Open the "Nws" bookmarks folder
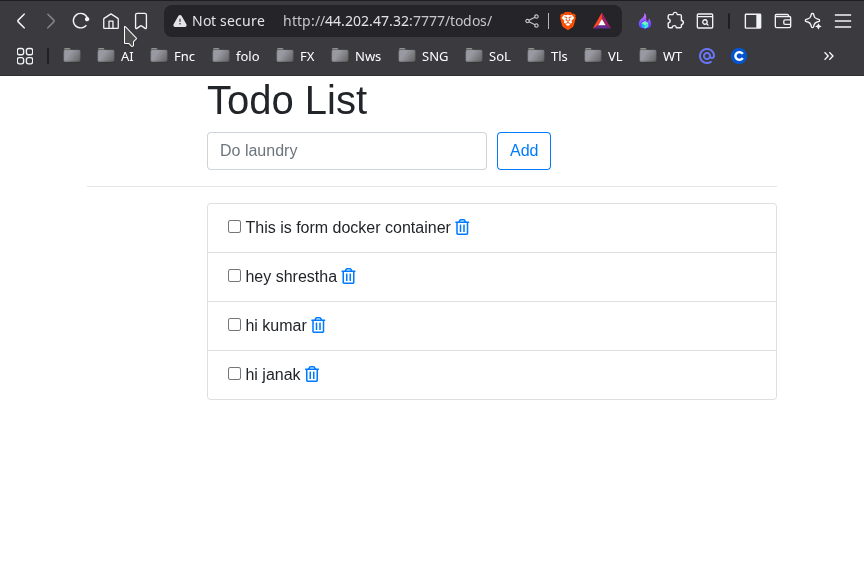This screenshot has height=575, width=864. pyautogui.click(x=357, y=56)
